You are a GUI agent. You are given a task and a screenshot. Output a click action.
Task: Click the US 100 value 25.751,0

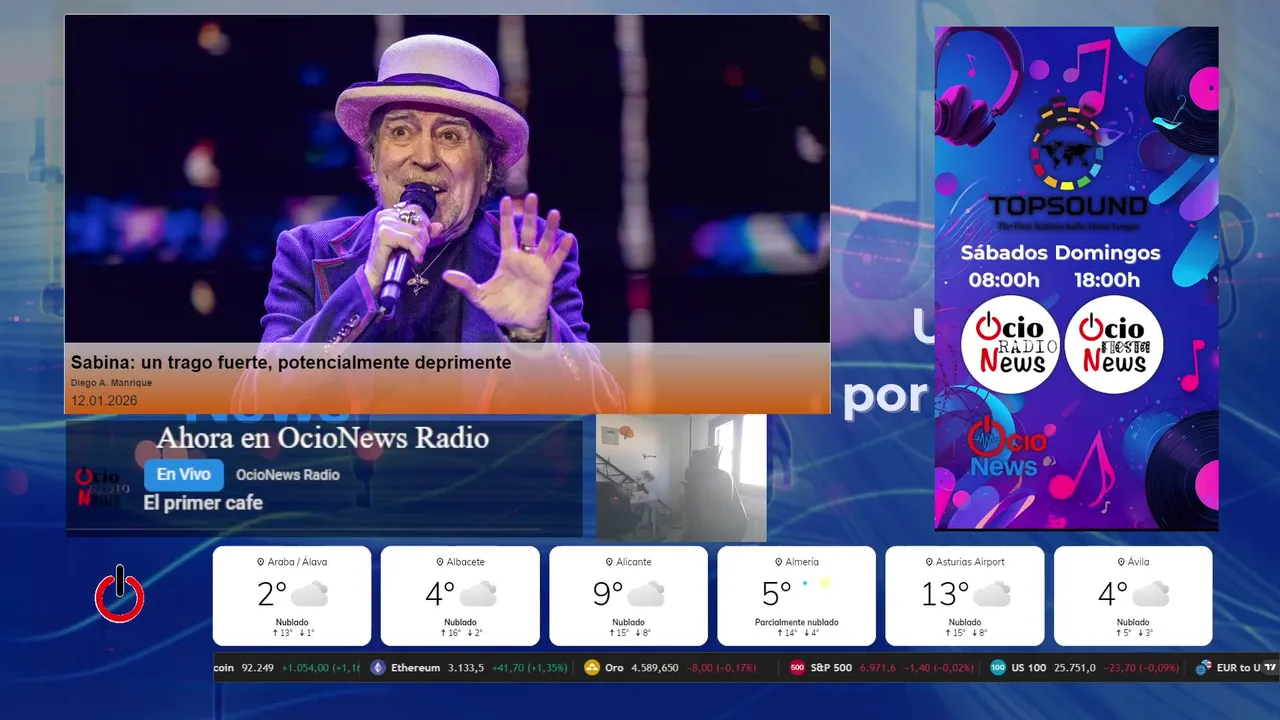(x=1073, y=668)
